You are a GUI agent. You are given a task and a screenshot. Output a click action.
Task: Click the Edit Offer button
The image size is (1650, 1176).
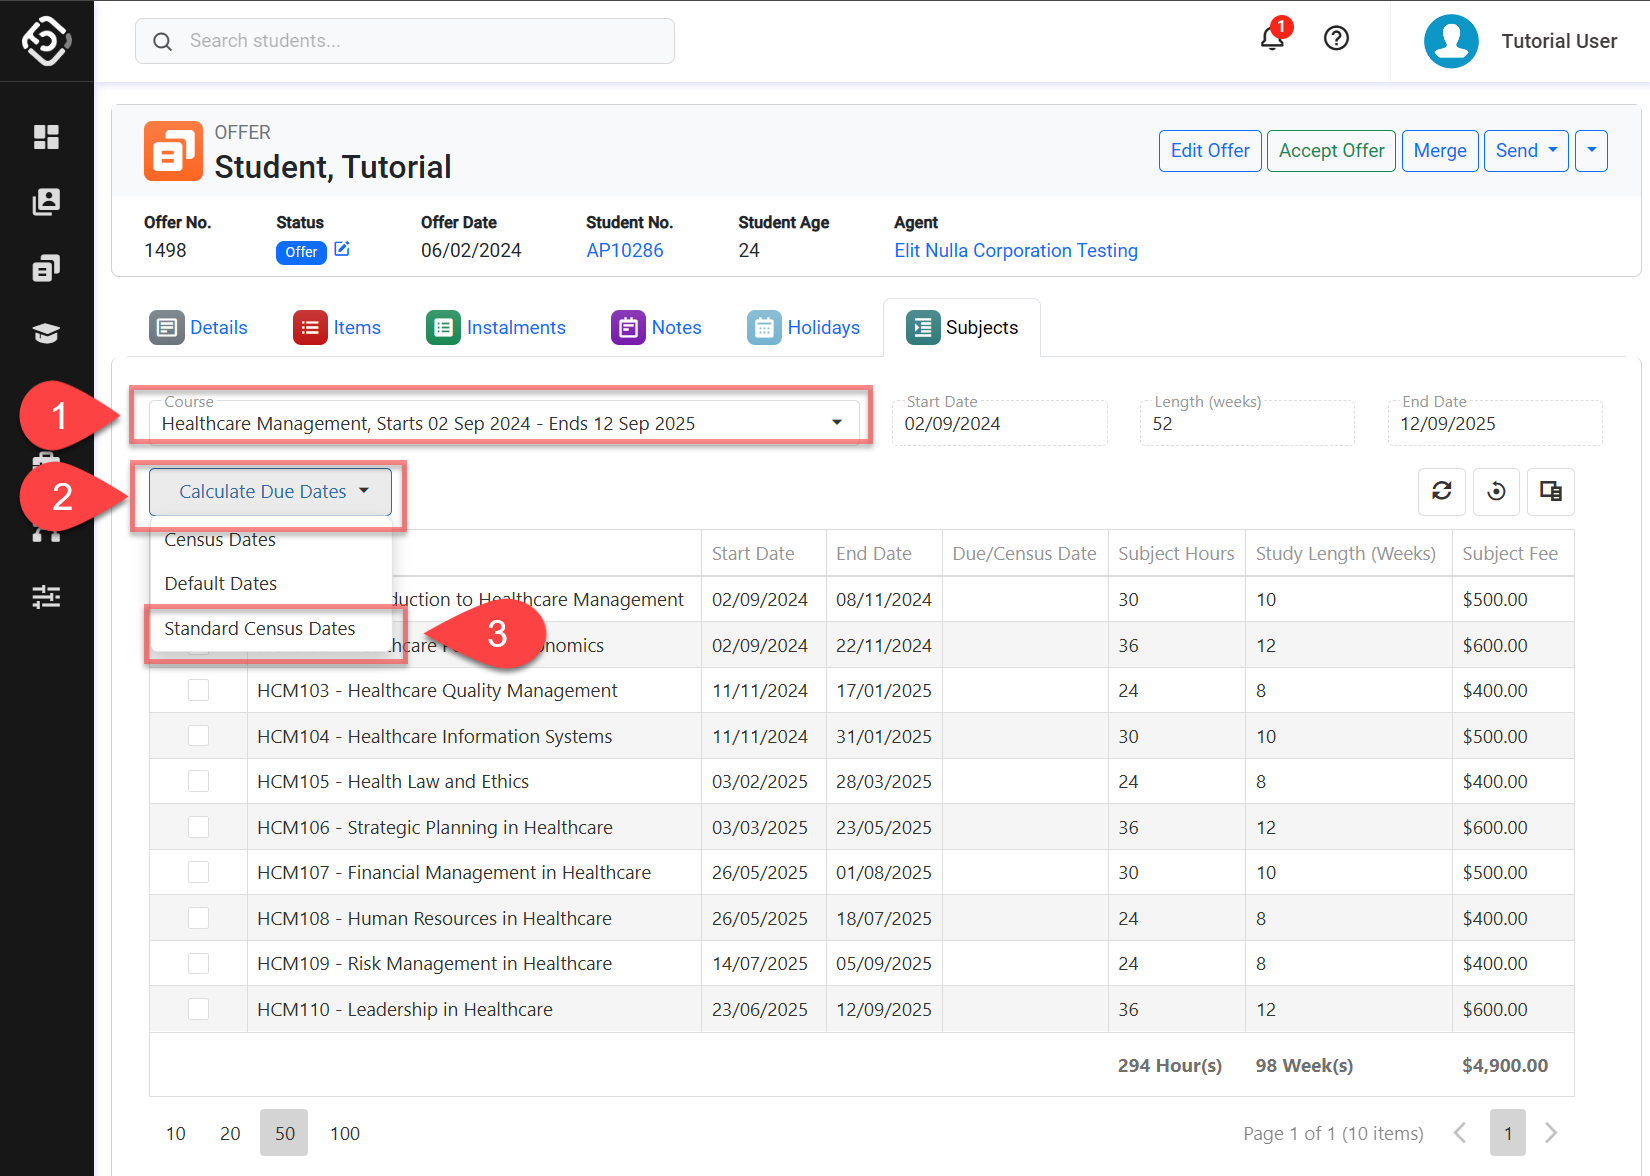click(x=1210, y=151)
